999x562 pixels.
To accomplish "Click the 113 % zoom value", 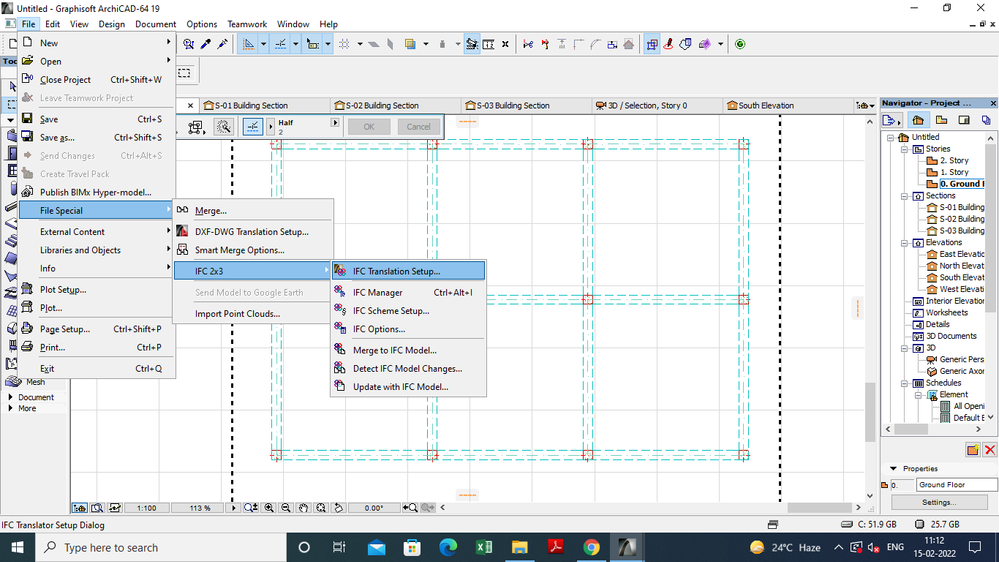I will tap(199, 508).
